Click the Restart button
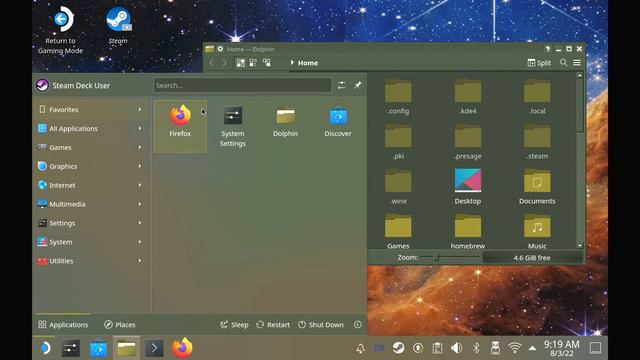 tap(273, 324)
